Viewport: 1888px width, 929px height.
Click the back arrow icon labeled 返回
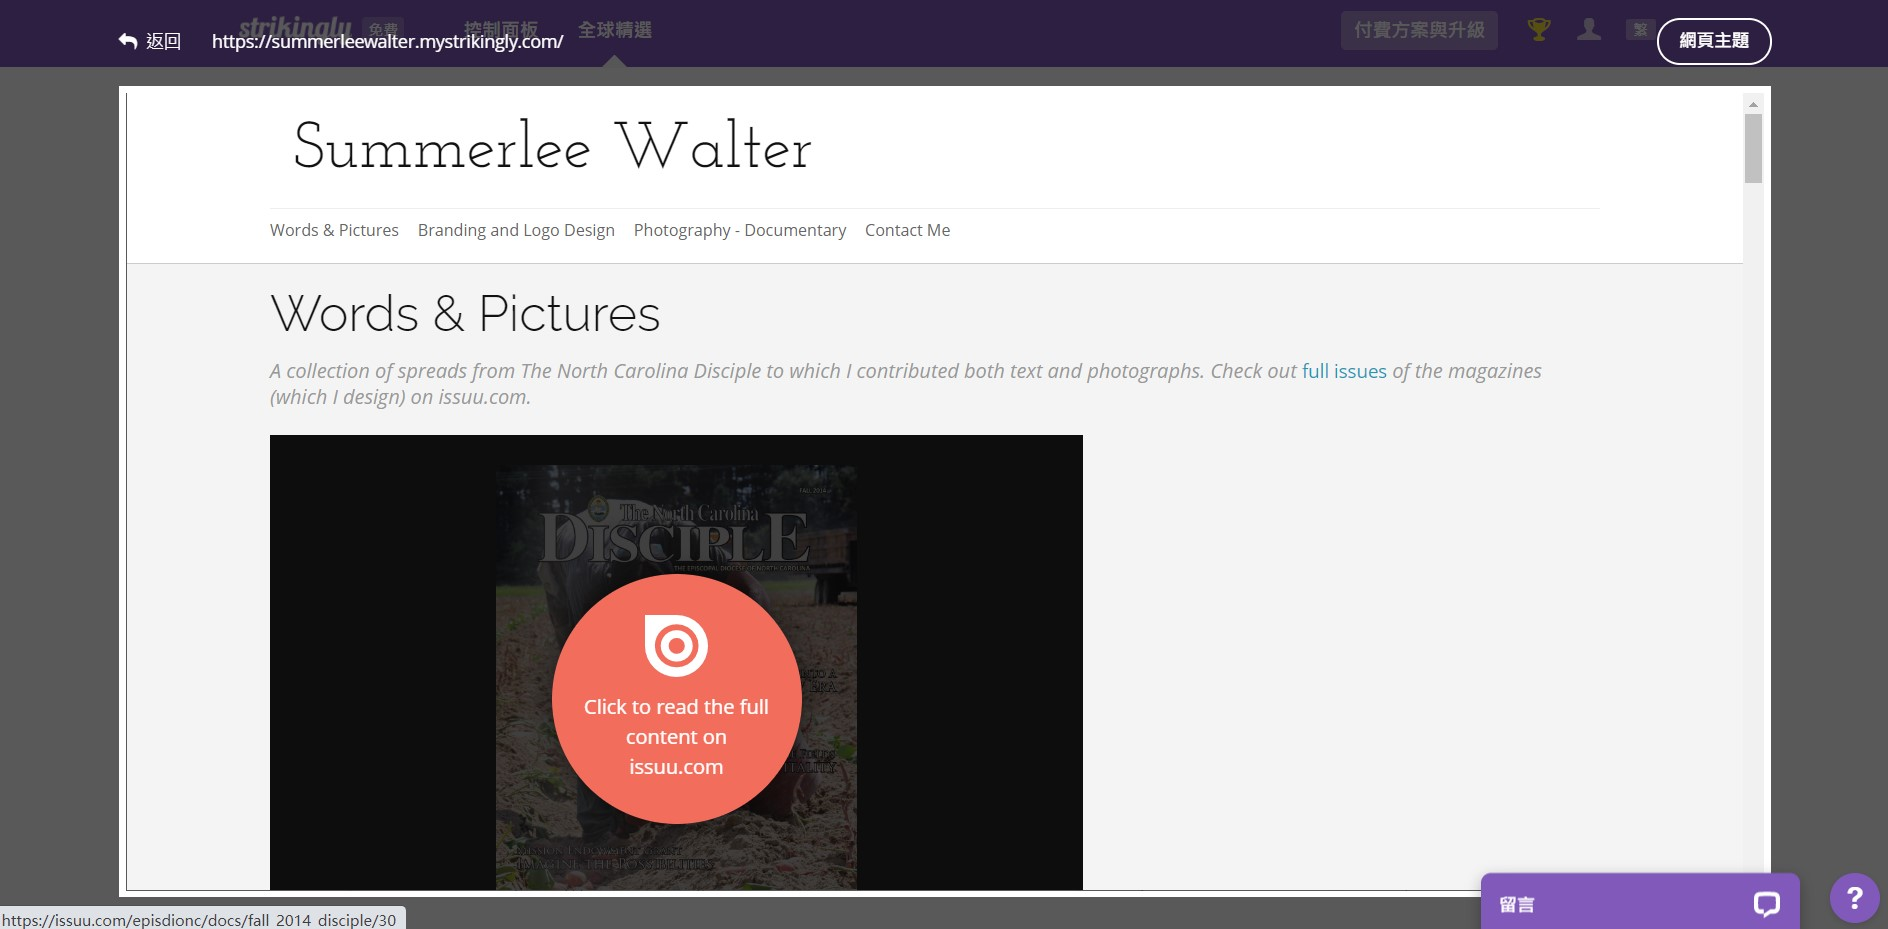[x=128, y=41]
